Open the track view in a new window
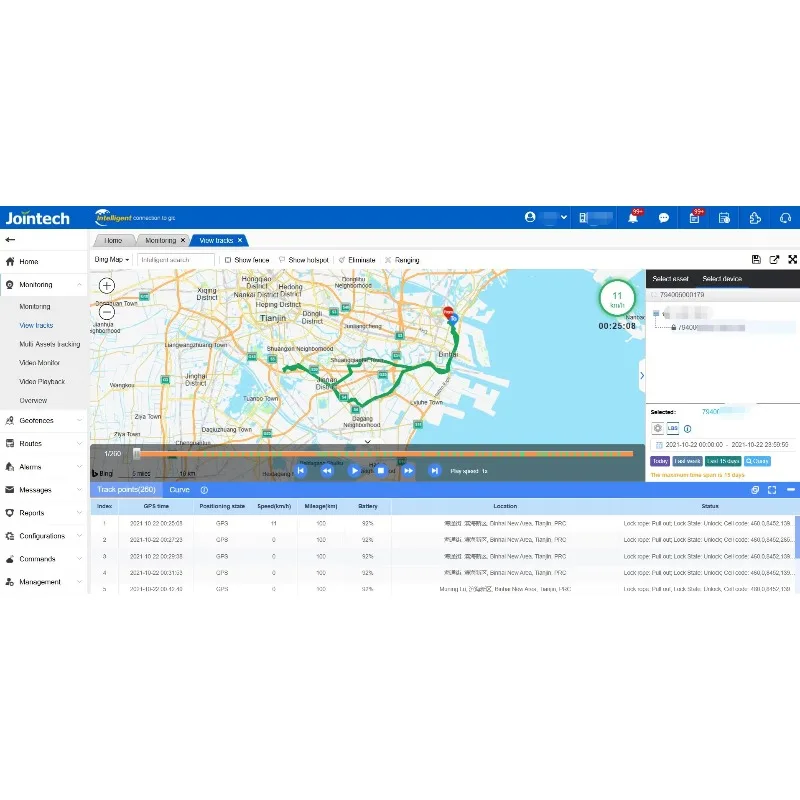This screenshot has height=800, width=800. 774,260
